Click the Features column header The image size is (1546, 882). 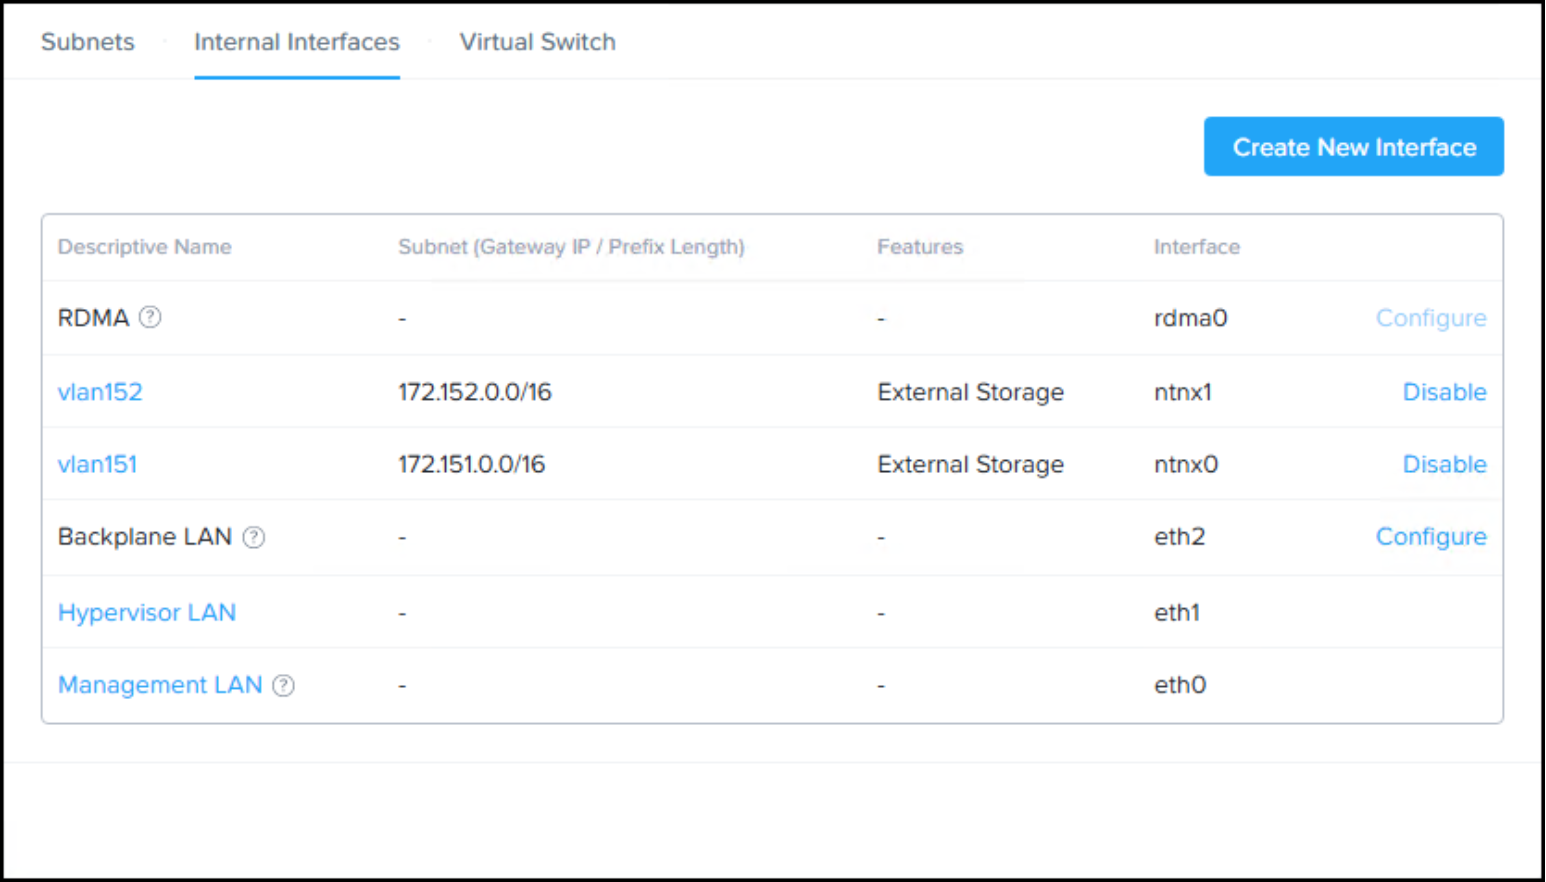(x=920, y=247)
